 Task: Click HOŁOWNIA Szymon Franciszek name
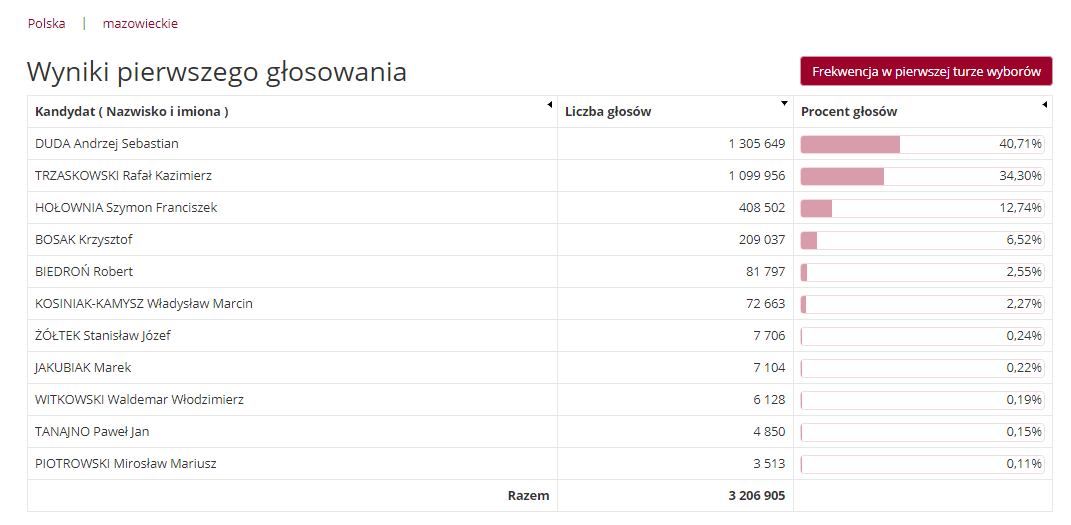tap(126, 208)
